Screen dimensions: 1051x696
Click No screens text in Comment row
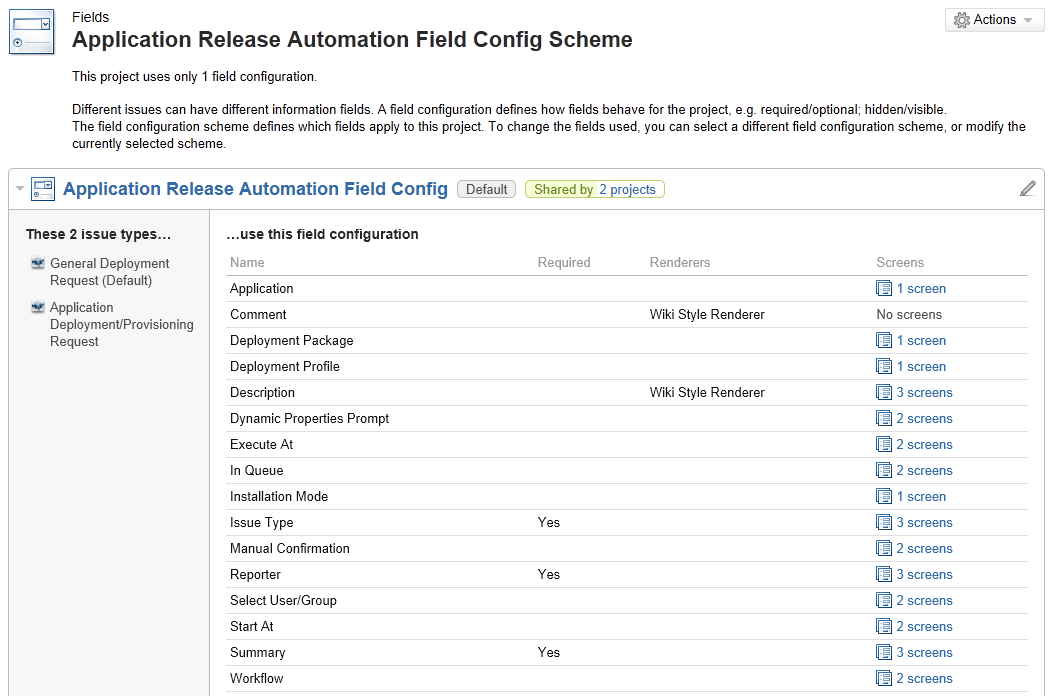tap(909, 314)
